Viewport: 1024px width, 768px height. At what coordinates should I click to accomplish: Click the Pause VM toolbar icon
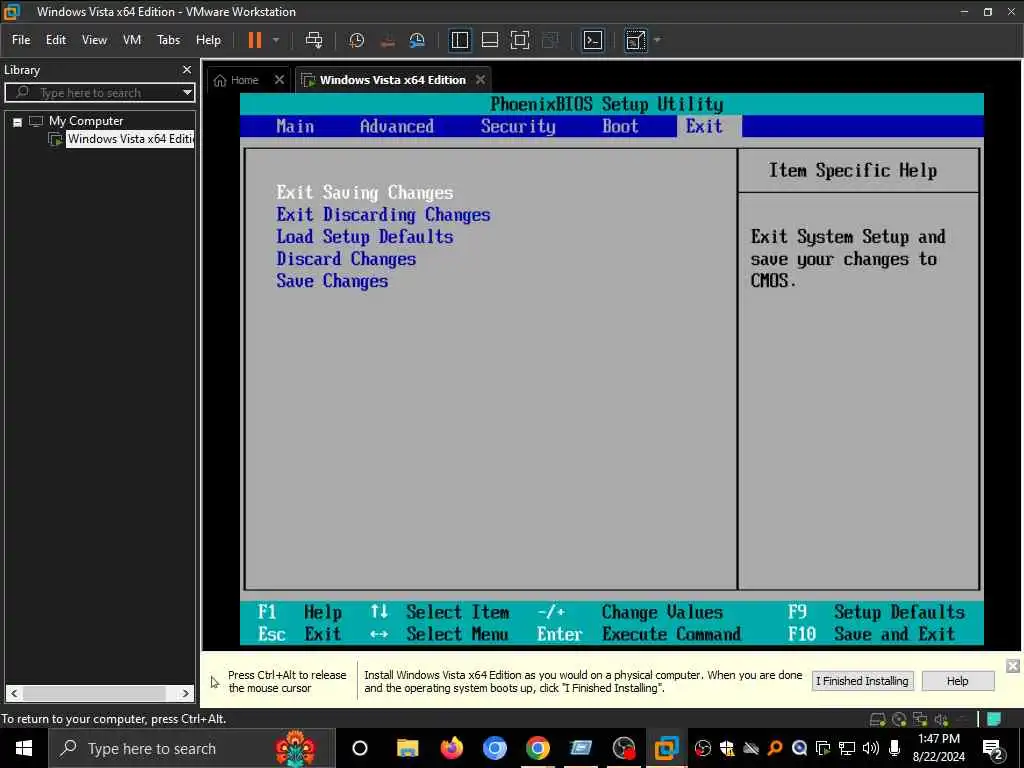pos(255,40)
